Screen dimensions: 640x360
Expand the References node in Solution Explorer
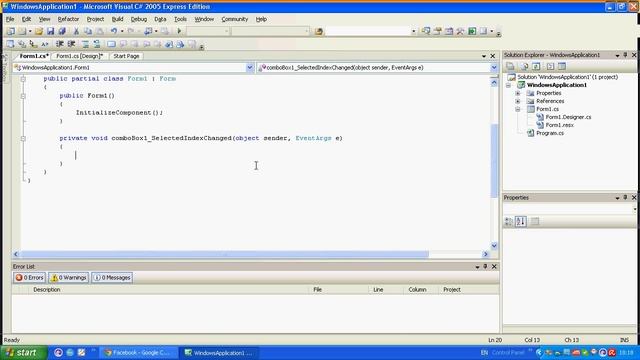518,101
